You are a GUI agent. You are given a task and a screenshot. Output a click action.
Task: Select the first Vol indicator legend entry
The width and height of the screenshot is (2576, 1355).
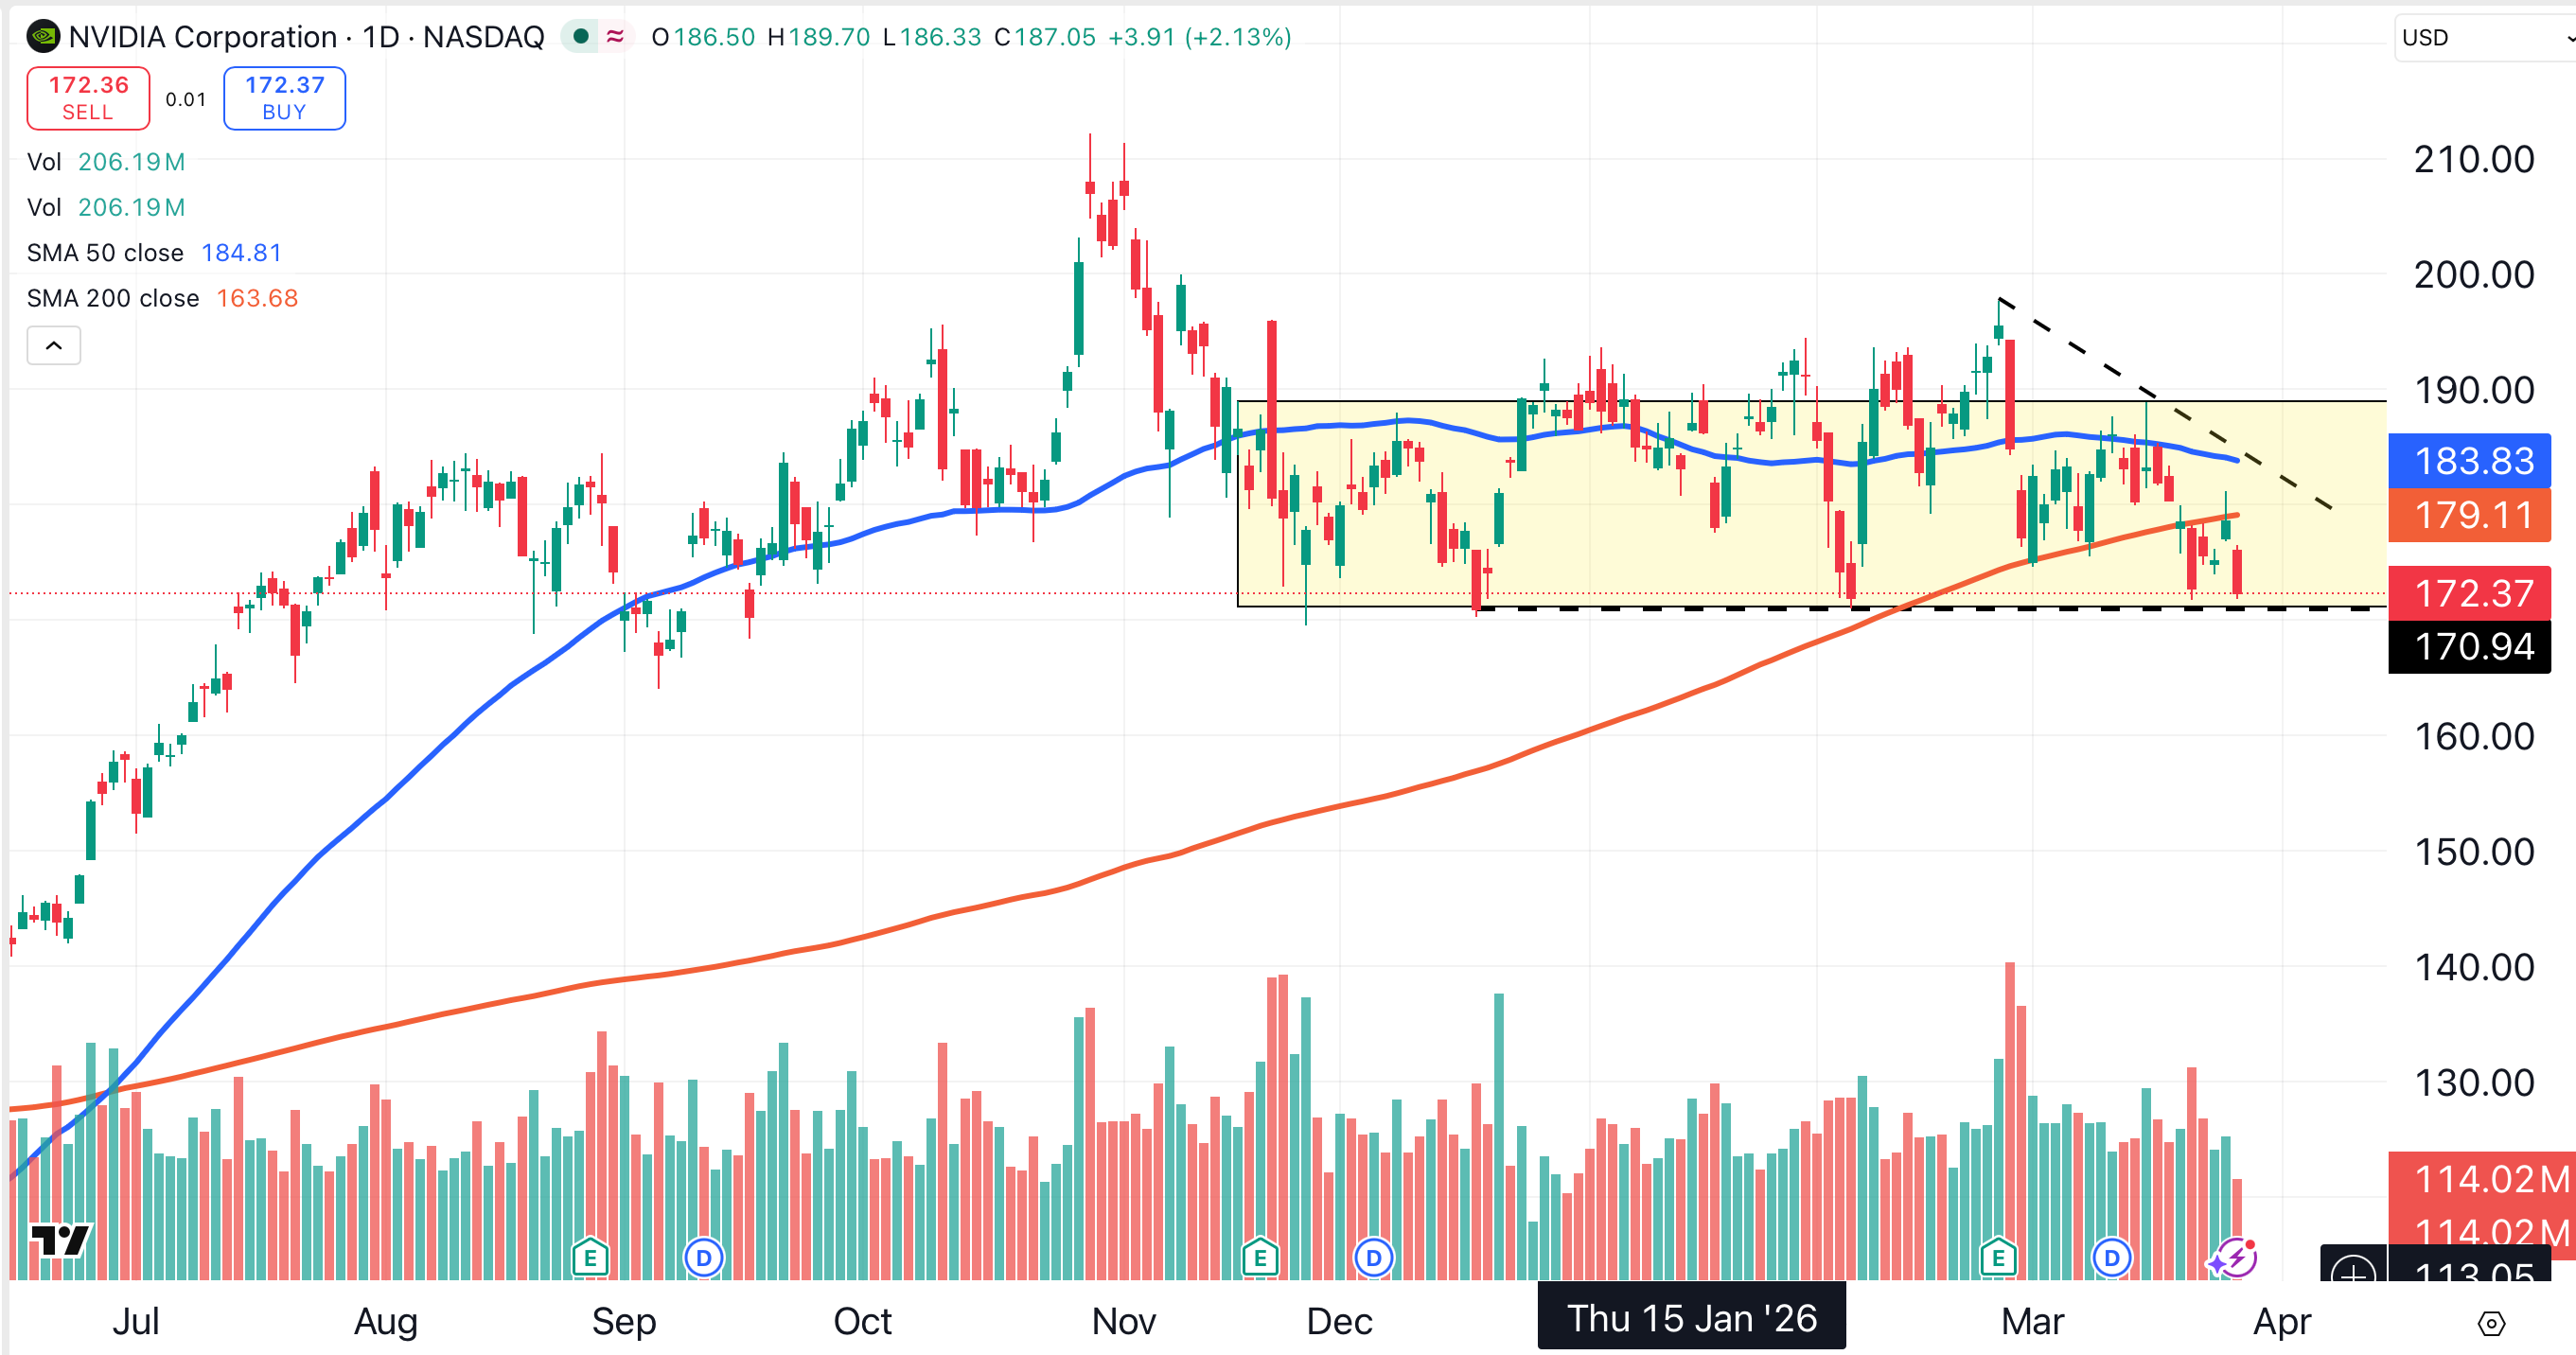pos(44,162)
